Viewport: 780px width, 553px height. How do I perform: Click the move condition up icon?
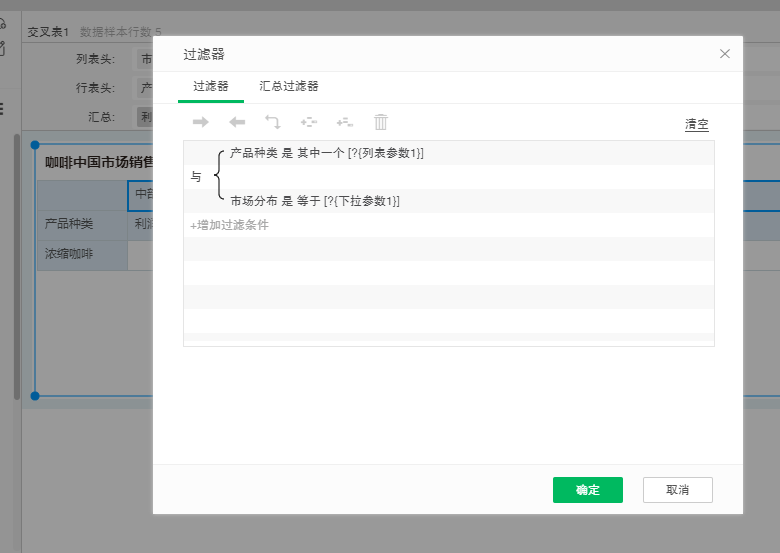(308, 122)
